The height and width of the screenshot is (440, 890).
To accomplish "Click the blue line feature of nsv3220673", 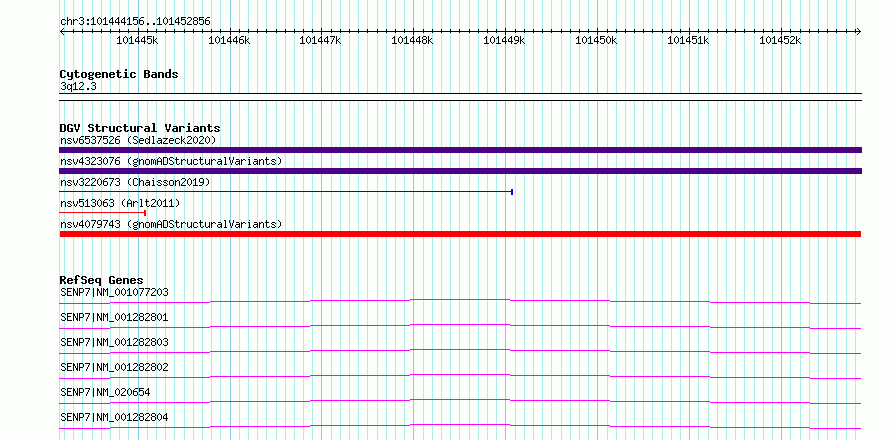I will 286,192.
